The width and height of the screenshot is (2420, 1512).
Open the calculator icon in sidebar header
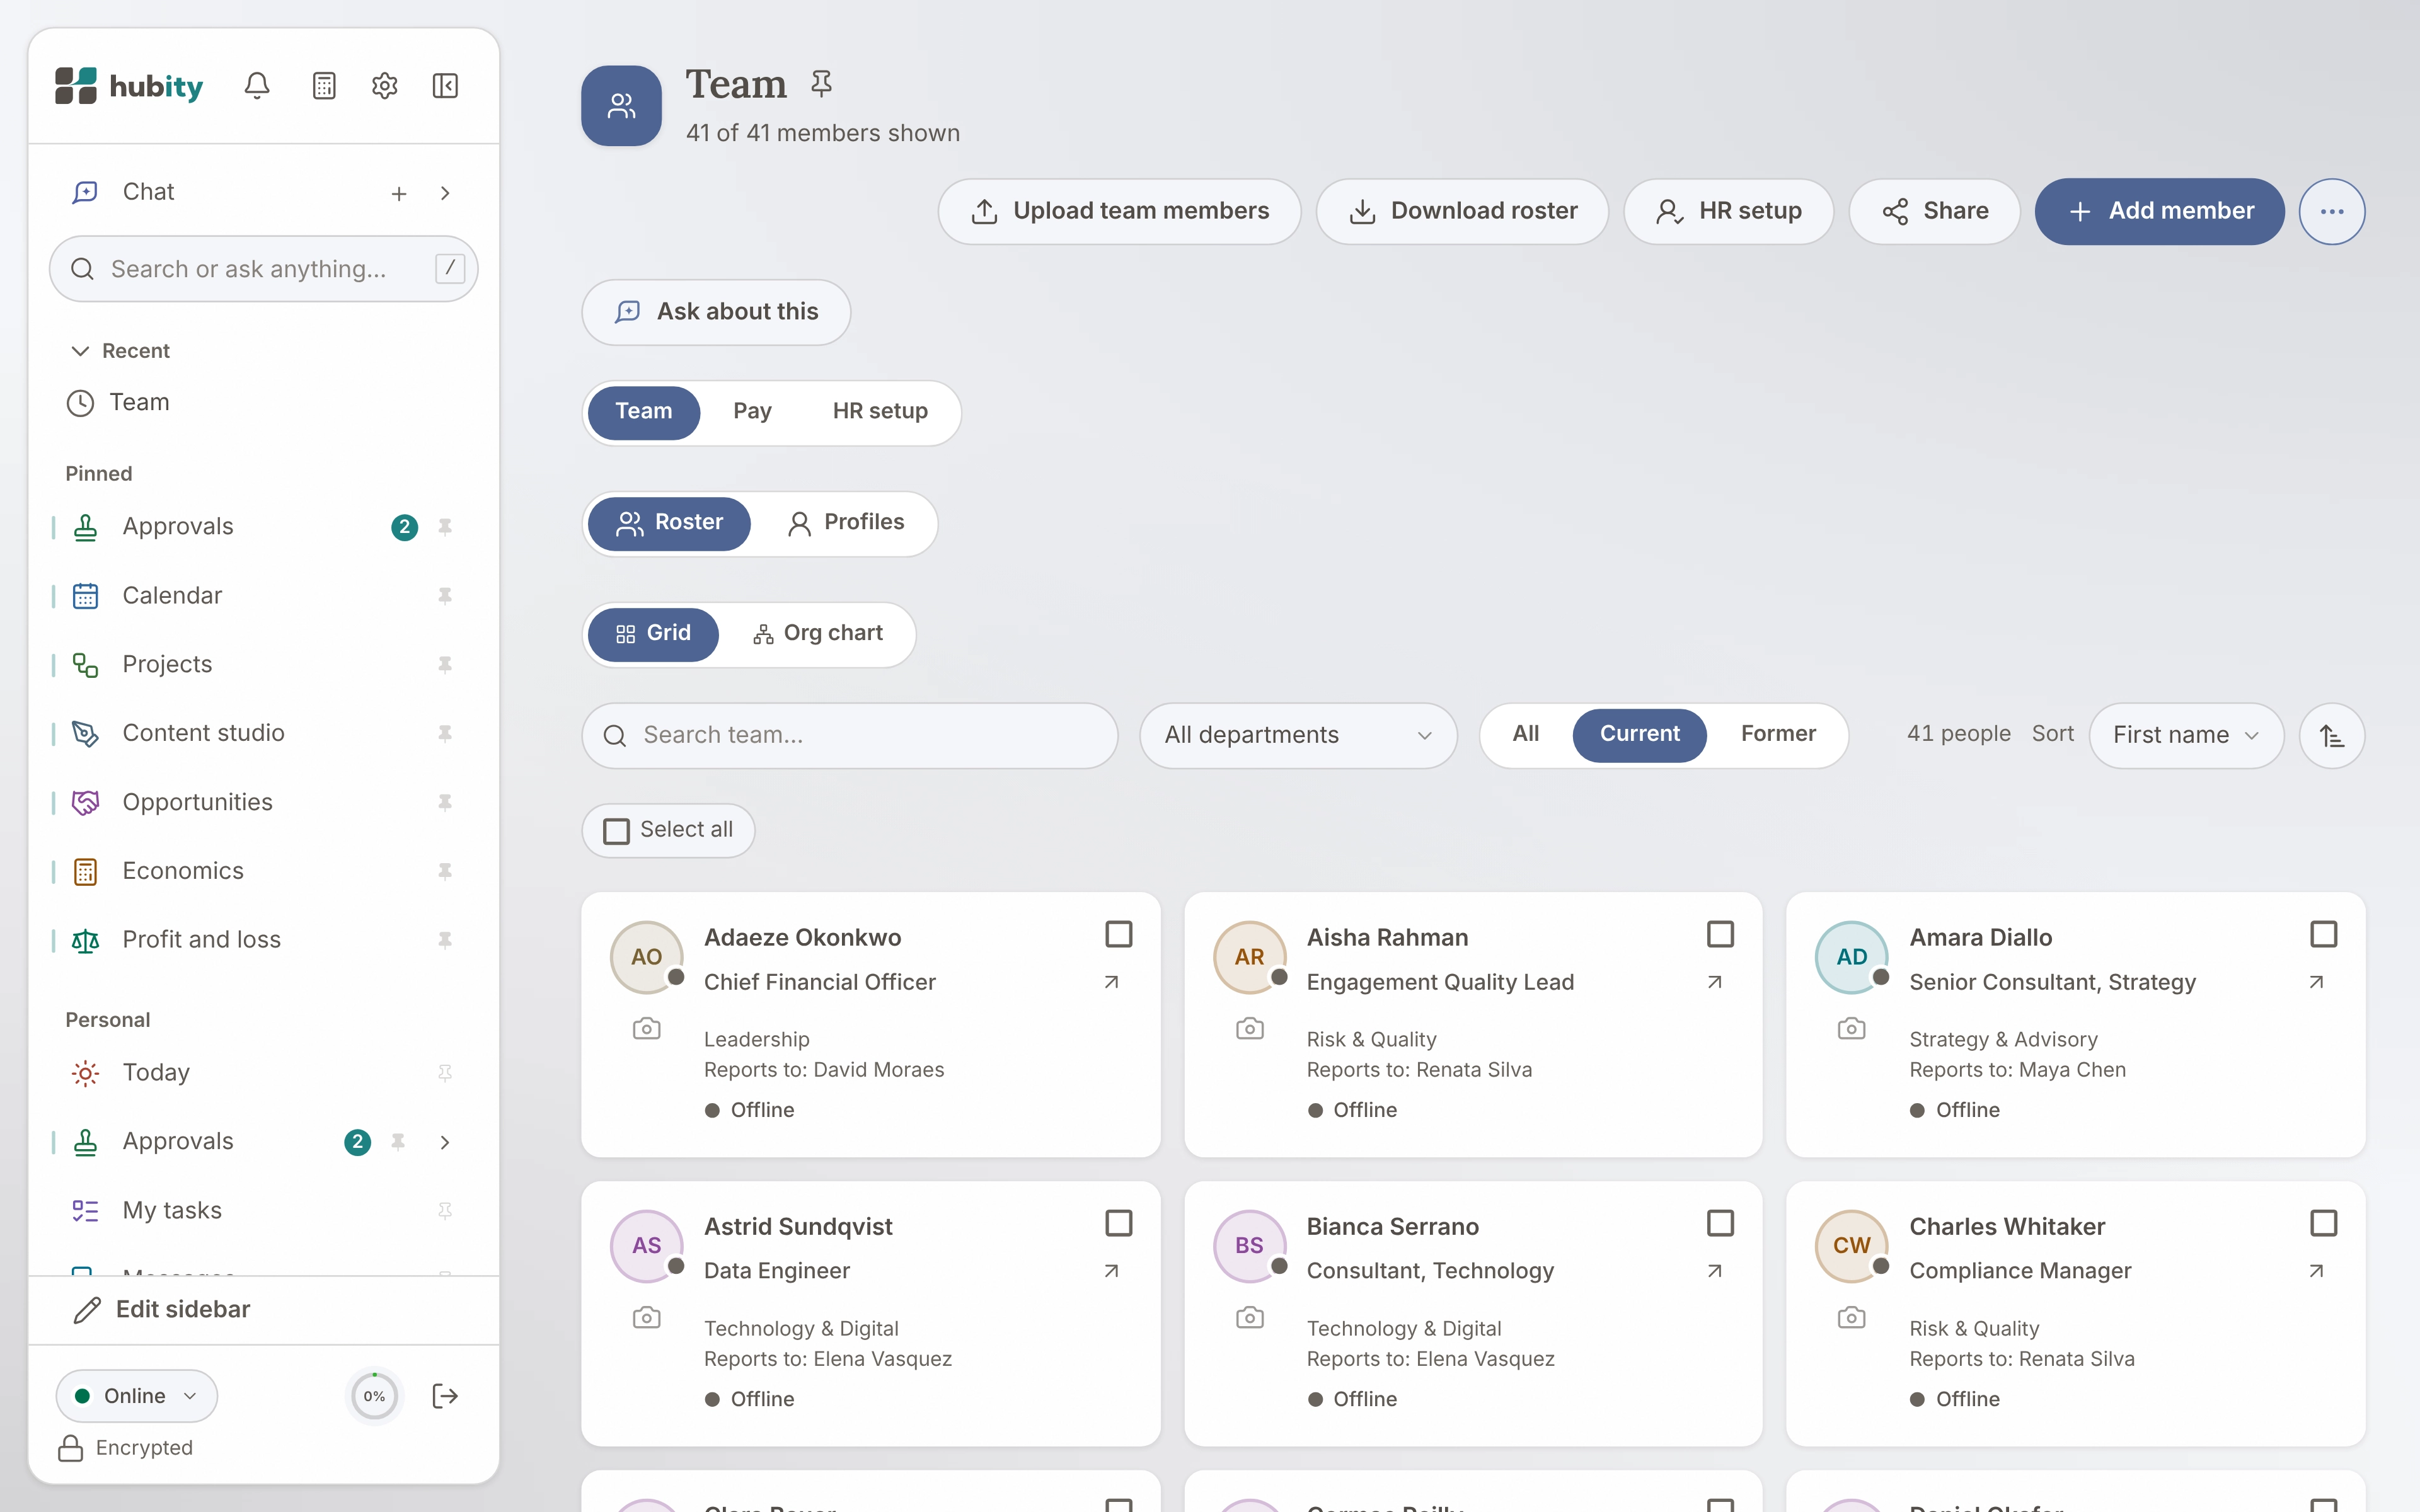pyautogui.click(x=324, y=86)
